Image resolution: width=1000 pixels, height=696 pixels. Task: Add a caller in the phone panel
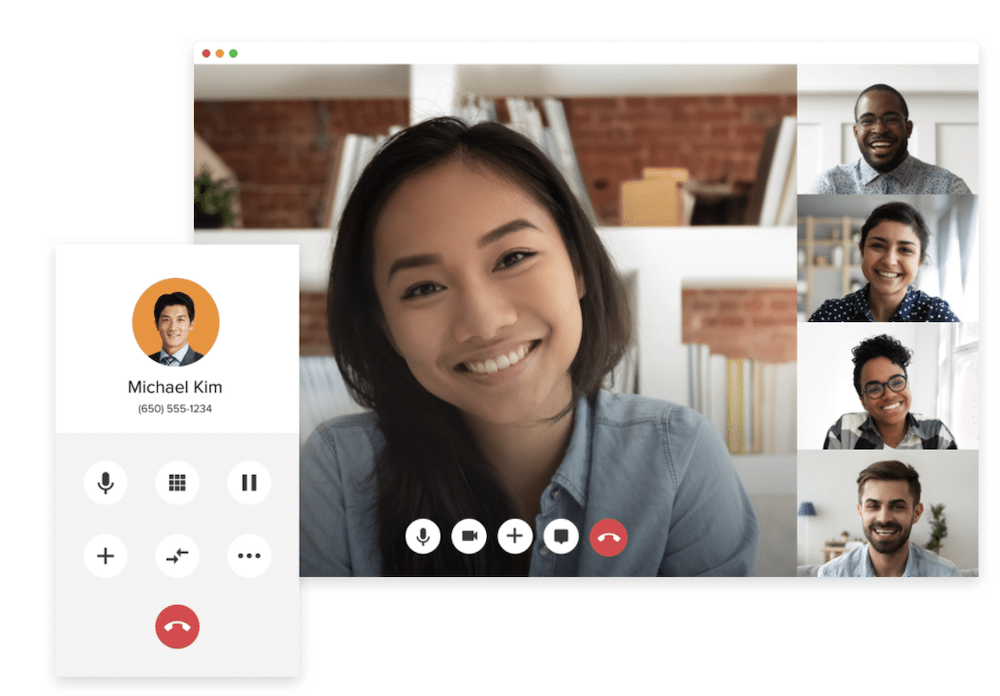pos(105,556)
